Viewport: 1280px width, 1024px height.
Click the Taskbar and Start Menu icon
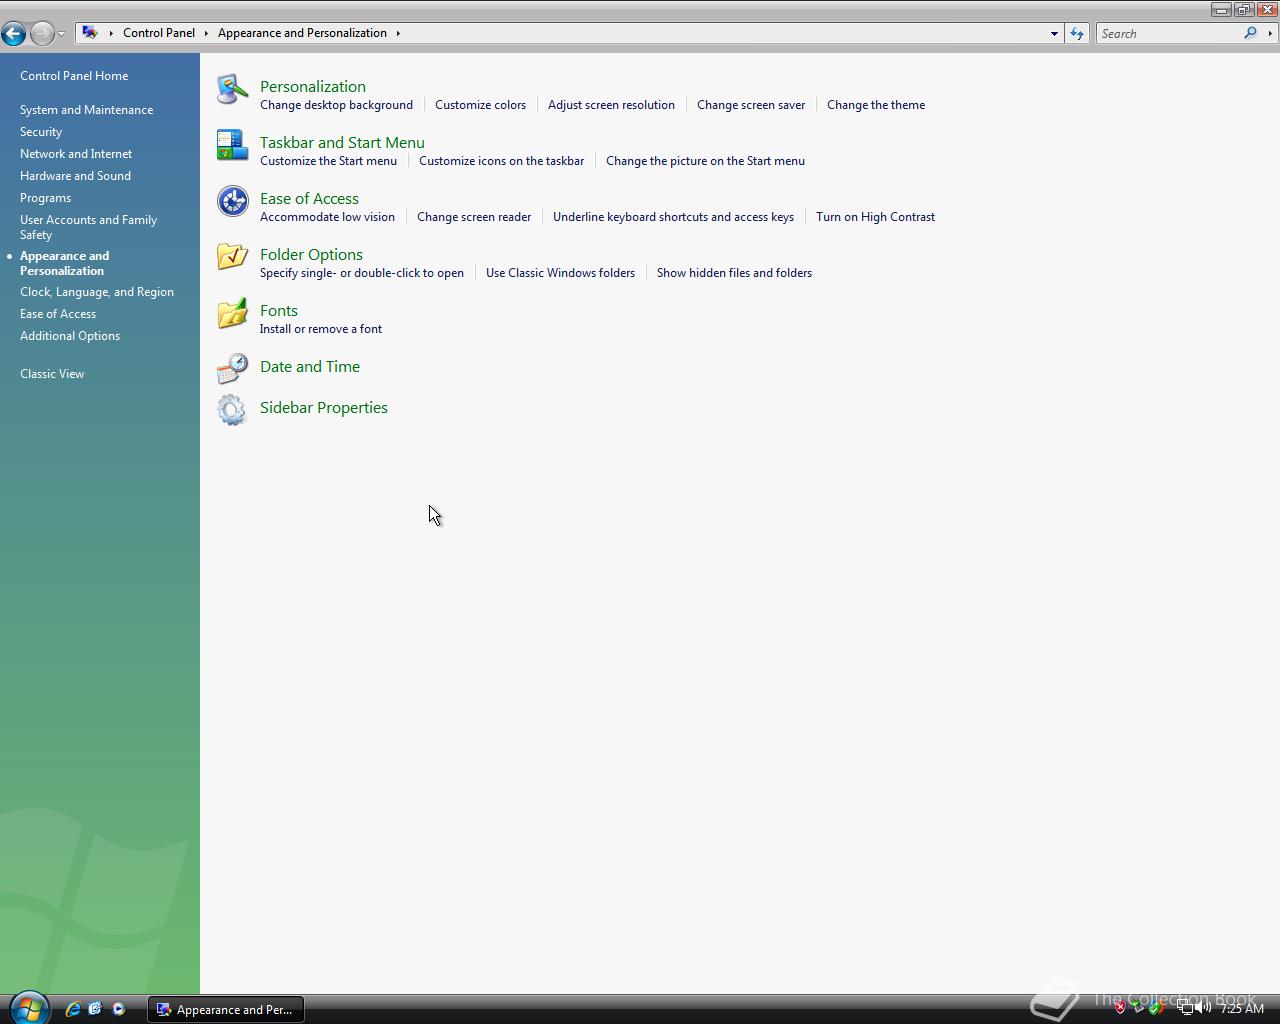point(232,145)
